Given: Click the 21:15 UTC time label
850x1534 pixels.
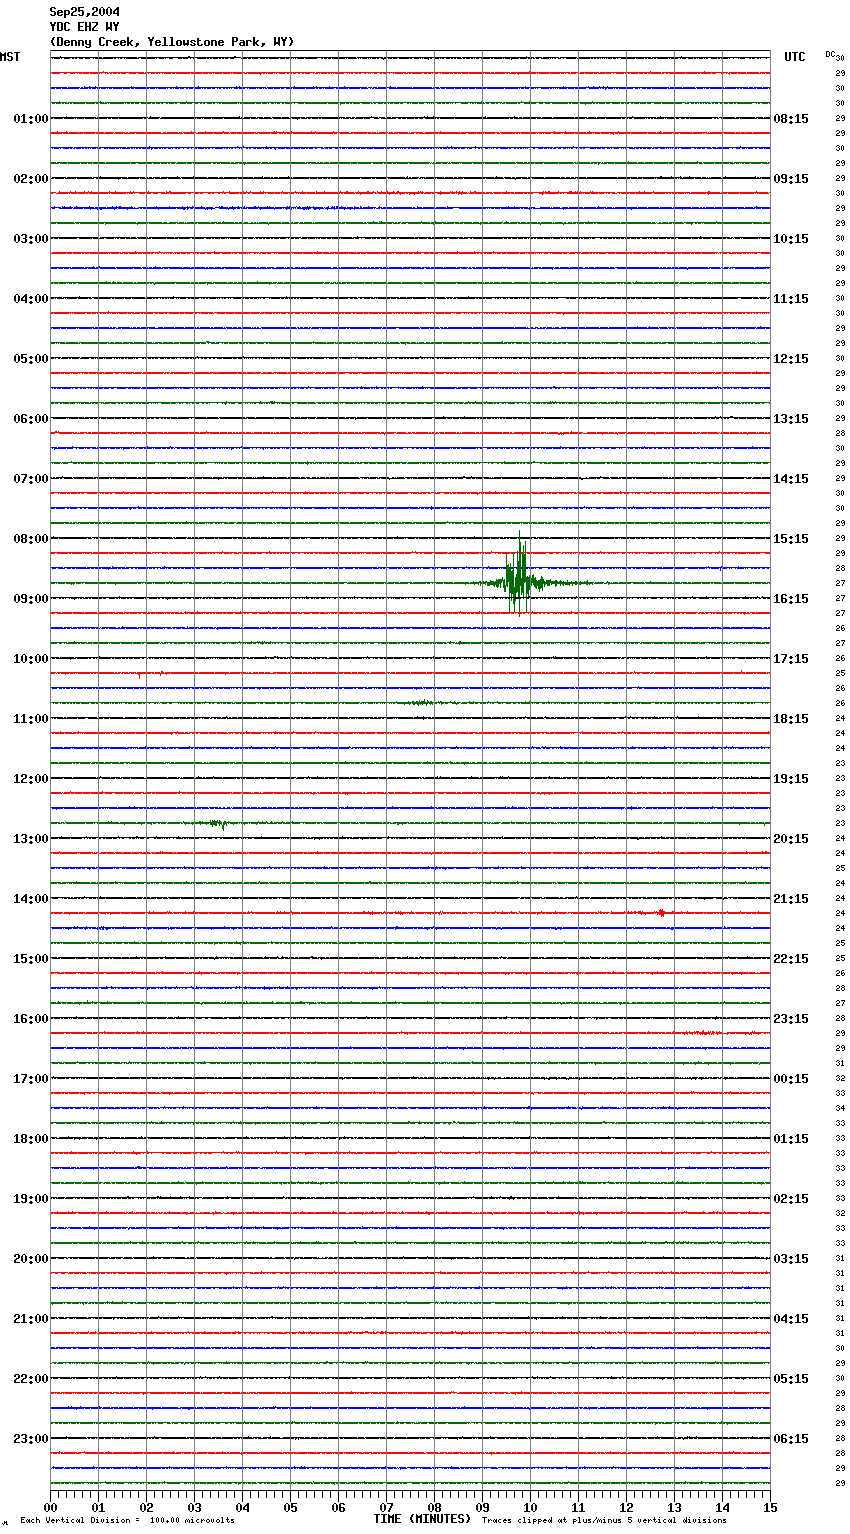Looking at the screenshot, I should pos(791,899).
